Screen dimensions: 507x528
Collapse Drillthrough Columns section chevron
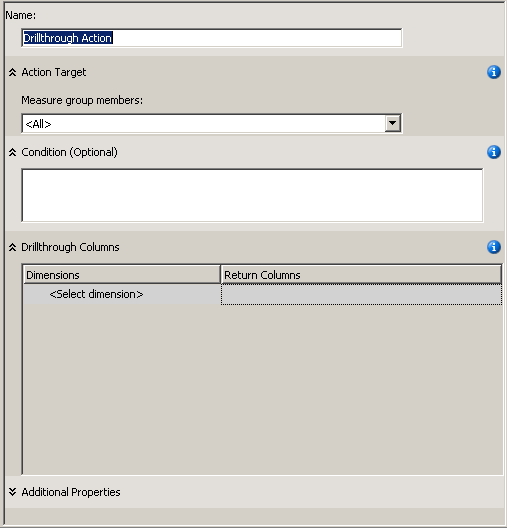click(12, 247)
